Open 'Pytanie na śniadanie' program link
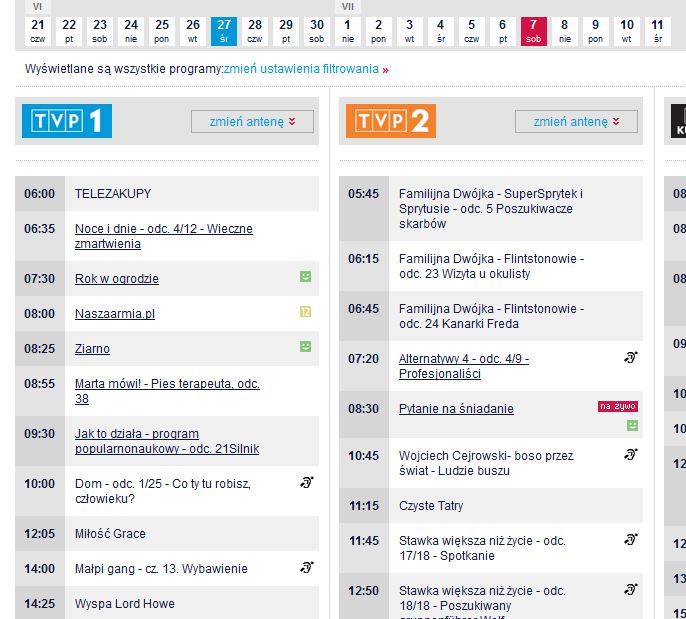The width and height of the screenshot is (686, 619). pyautogui.click(x=456, y=408)
